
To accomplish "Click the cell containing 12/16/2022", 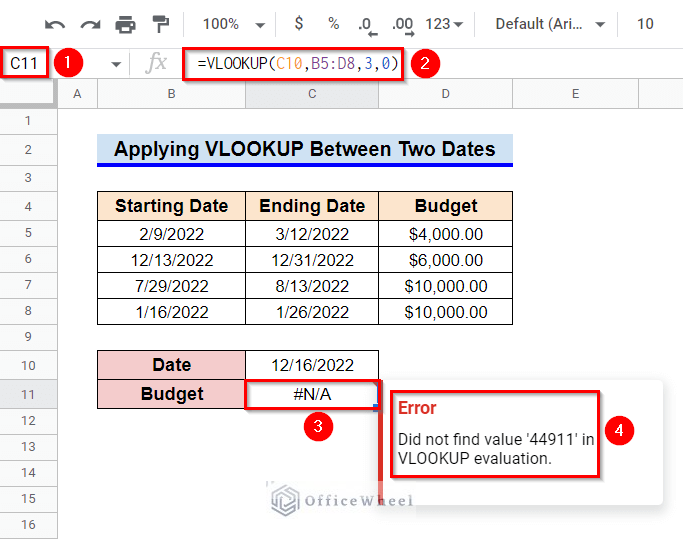I will (x=312, y=365).
